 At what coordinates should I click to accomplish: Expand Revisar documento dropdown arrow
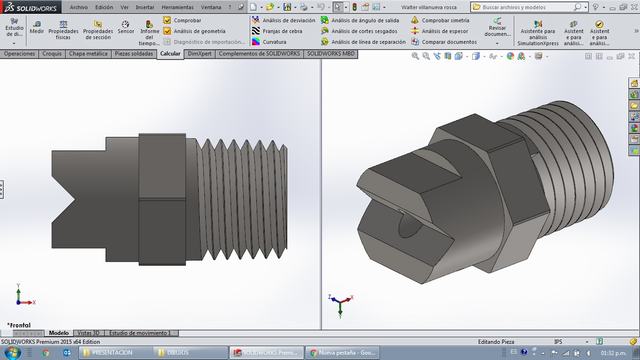pos(497,43)
